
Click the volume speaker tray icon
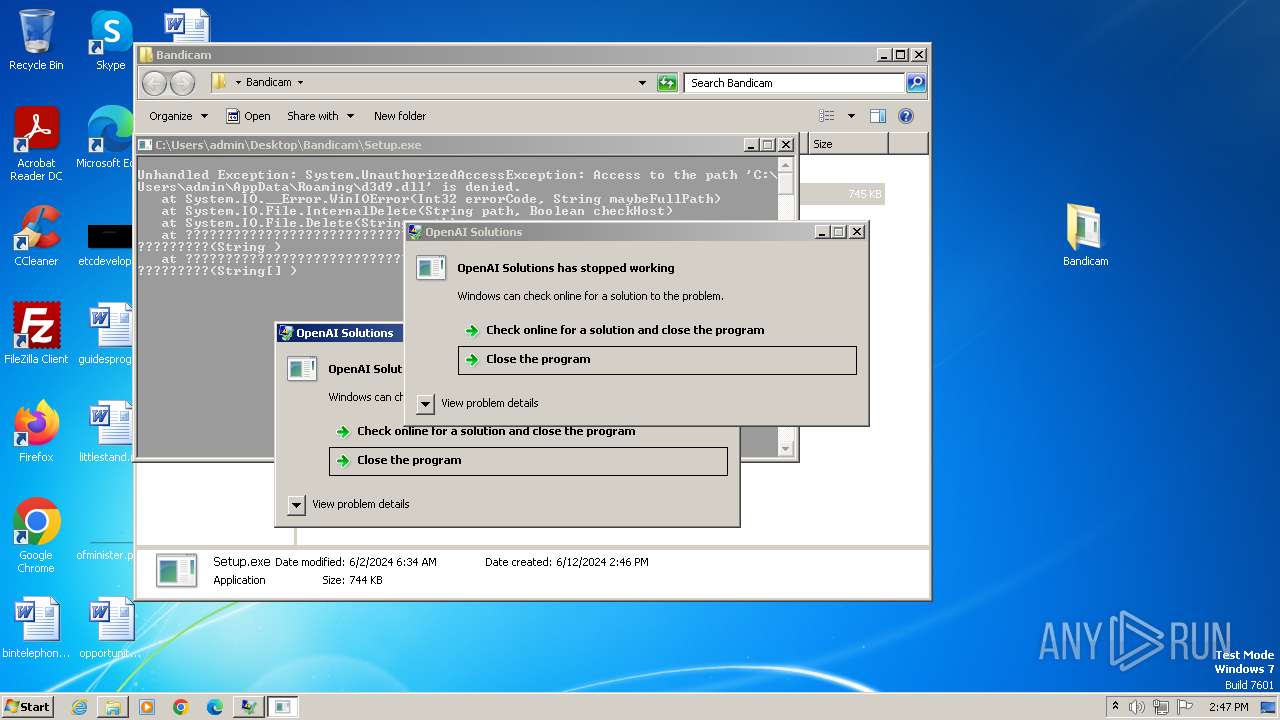1137,707
